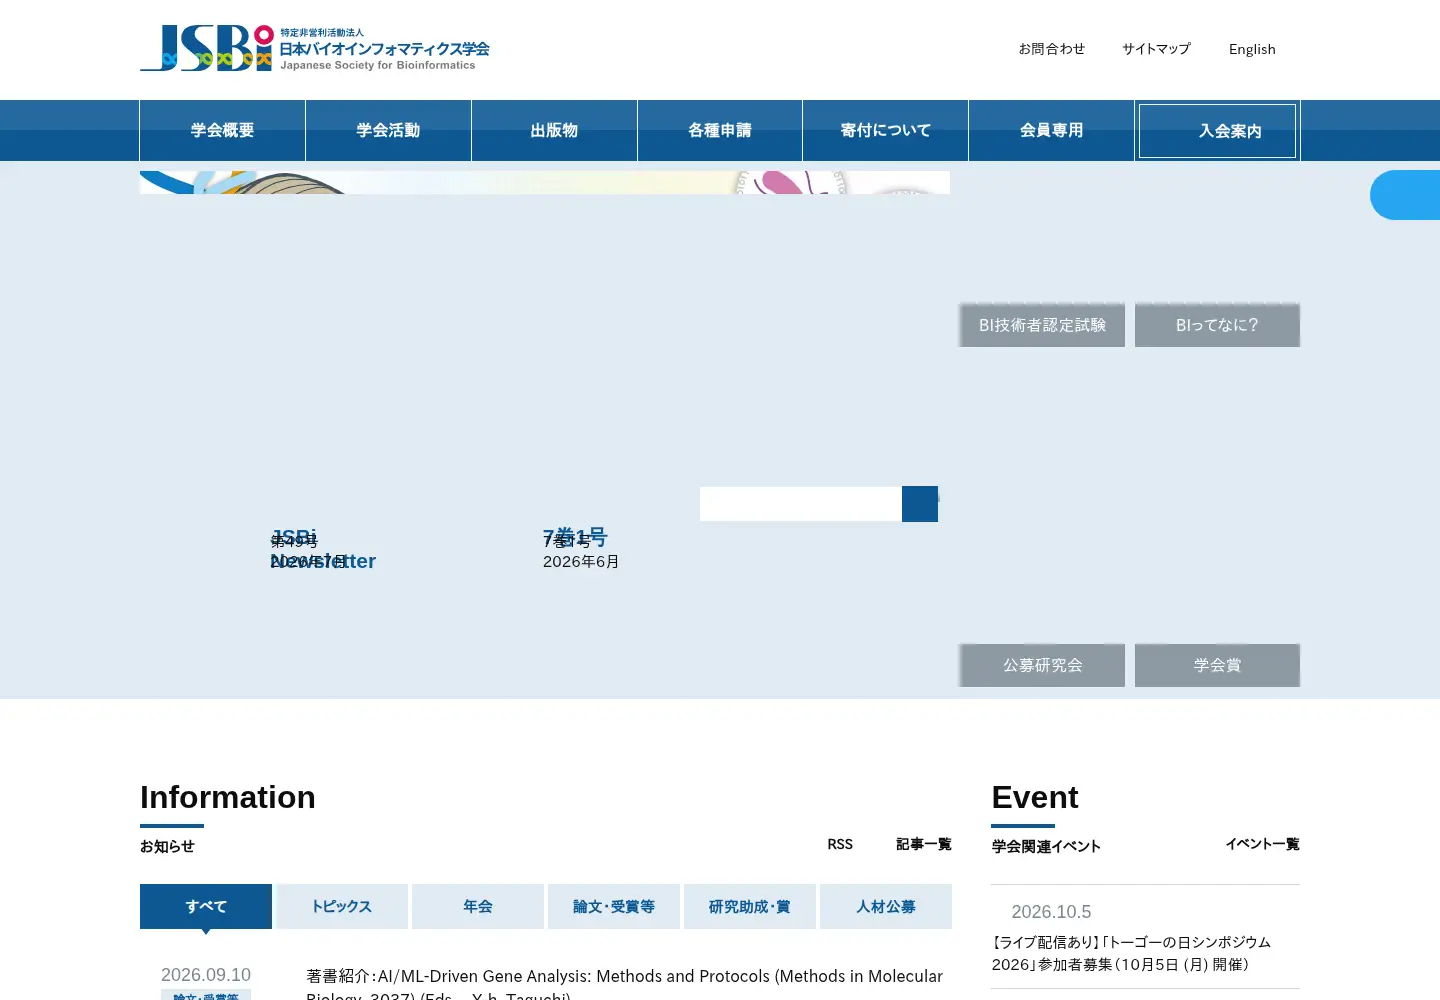Image resolution: width=1440 pixels, height=1000 pixels.
Task: Open the 7巻1号 journal link
Action: [575, 537]
